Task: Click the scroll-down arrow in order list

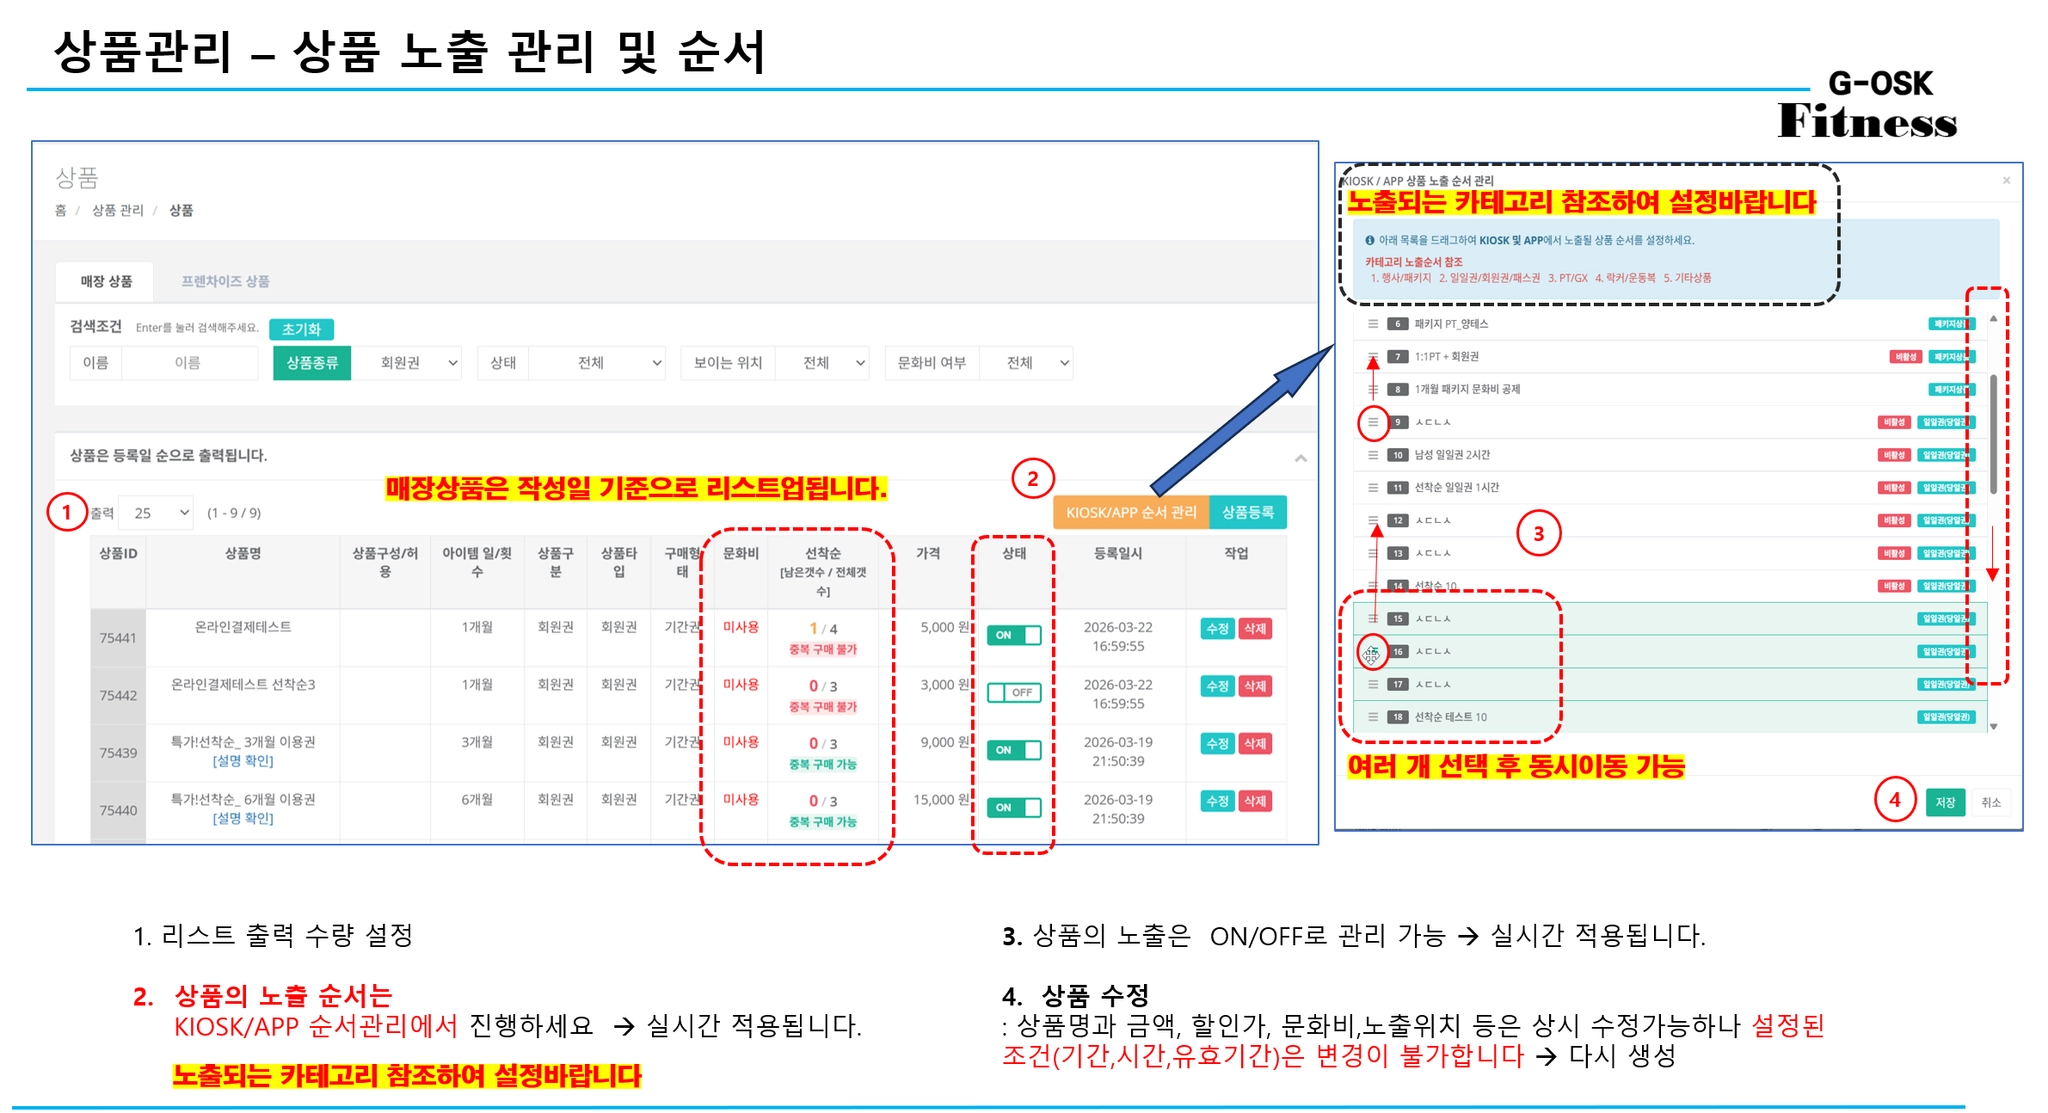Action: pos(1993,727)
